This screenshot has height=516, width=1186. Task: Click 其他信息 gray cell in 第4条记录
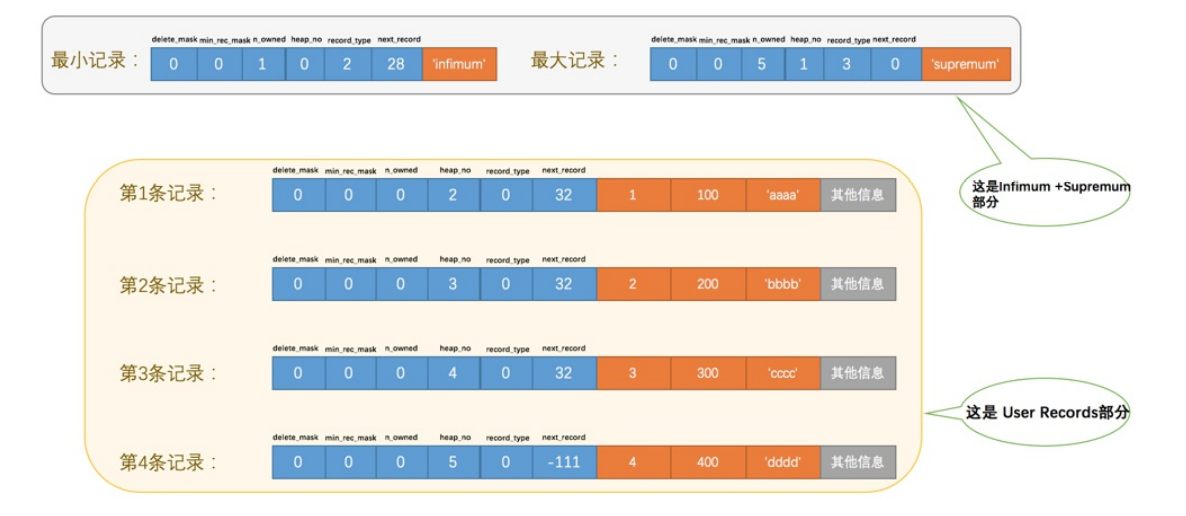(x=858, y=462)
